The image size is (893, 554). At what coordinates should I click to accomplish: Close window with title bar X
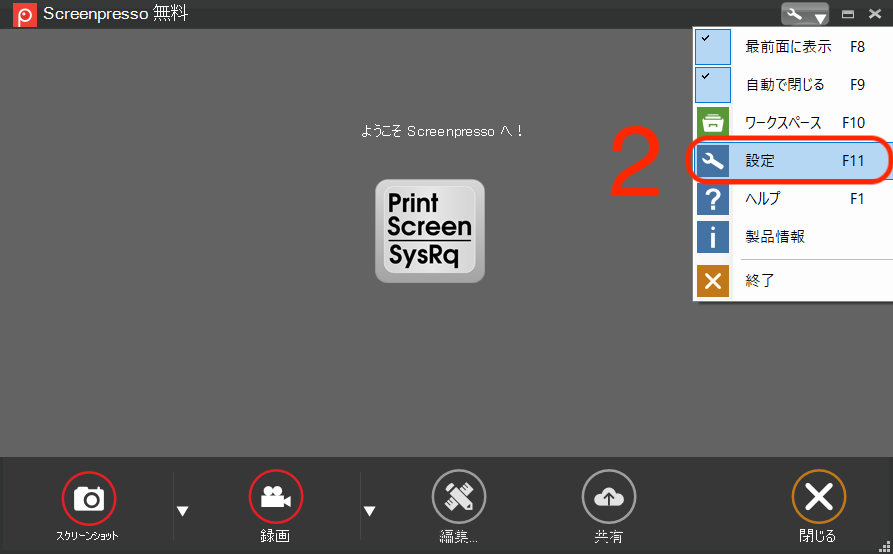click(875, 14)
